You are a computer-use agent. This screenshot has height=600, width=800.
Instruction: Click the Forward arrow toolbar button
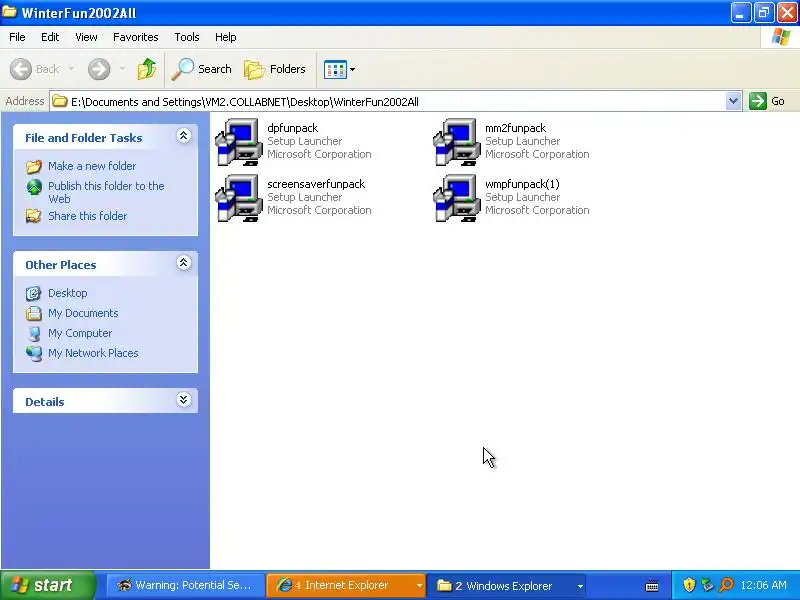pos(99,69)
